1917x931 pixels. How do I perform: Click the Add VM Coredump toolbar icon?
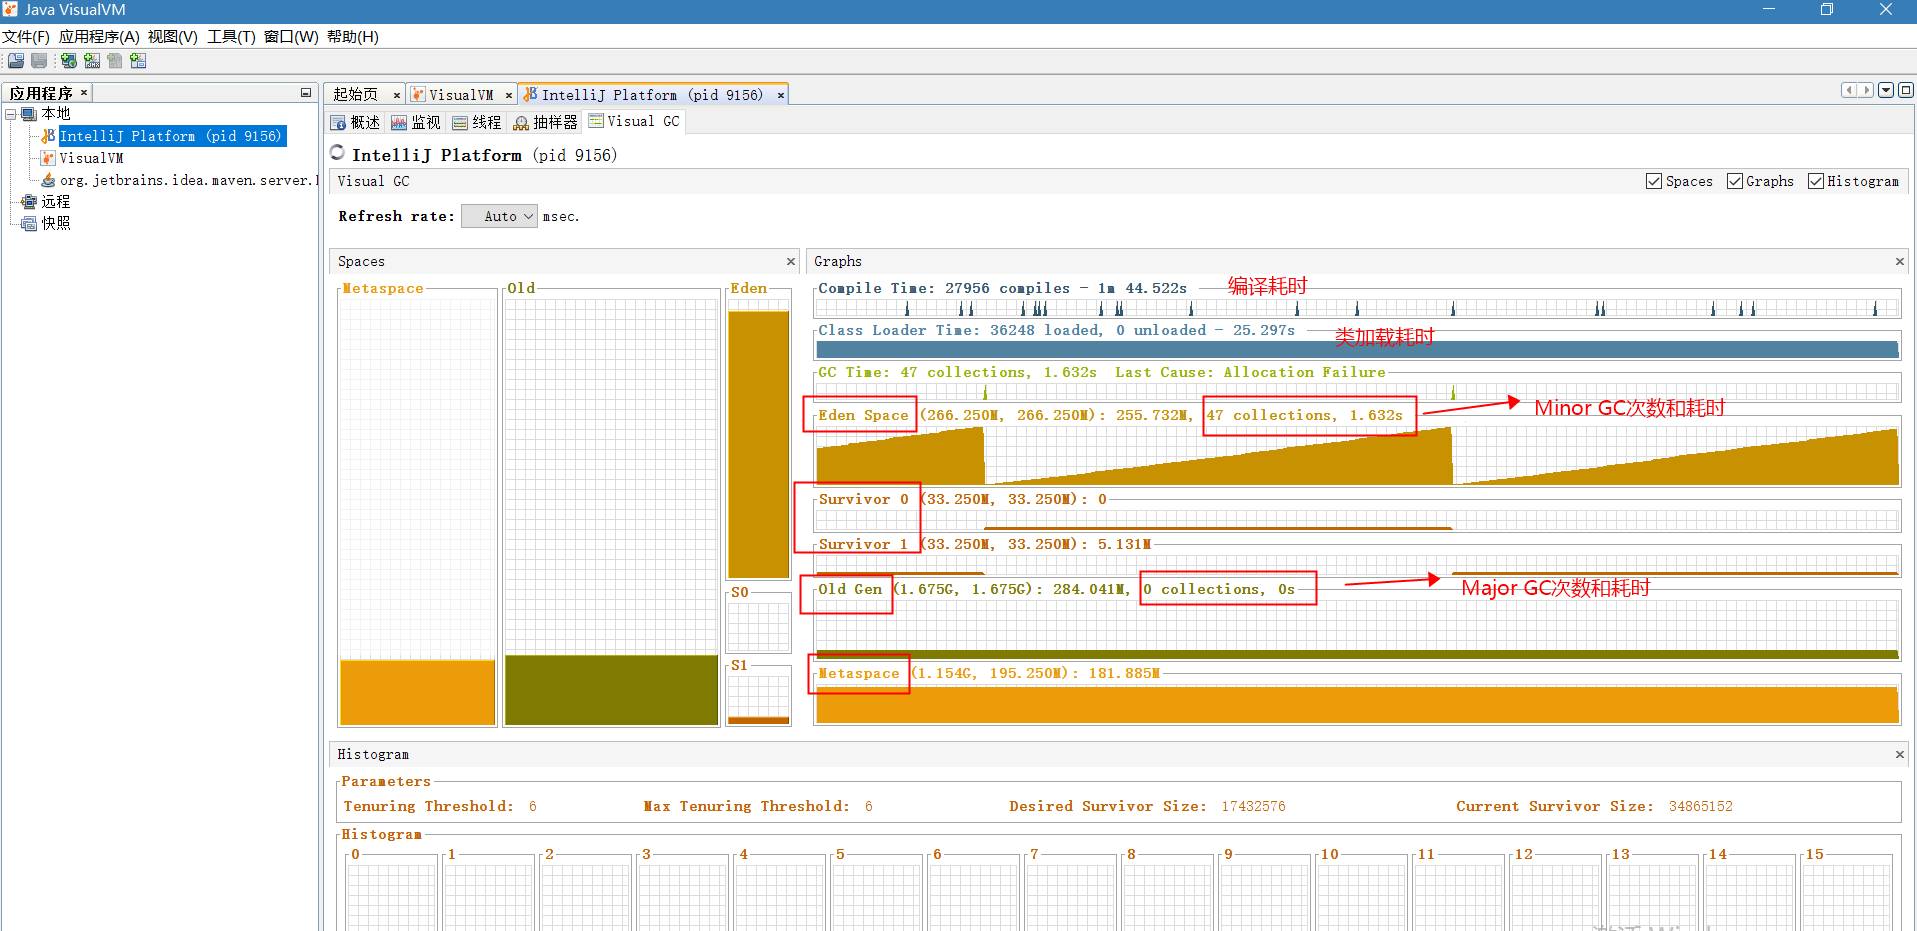coord(115,61)
